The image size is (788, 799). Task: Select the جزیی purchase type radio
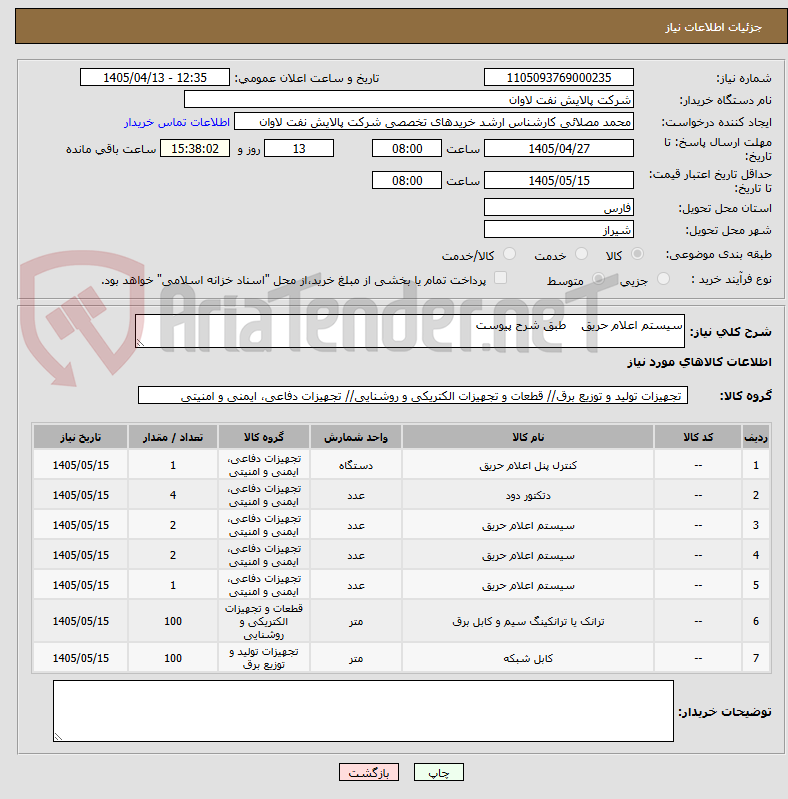tap(663, 279)
